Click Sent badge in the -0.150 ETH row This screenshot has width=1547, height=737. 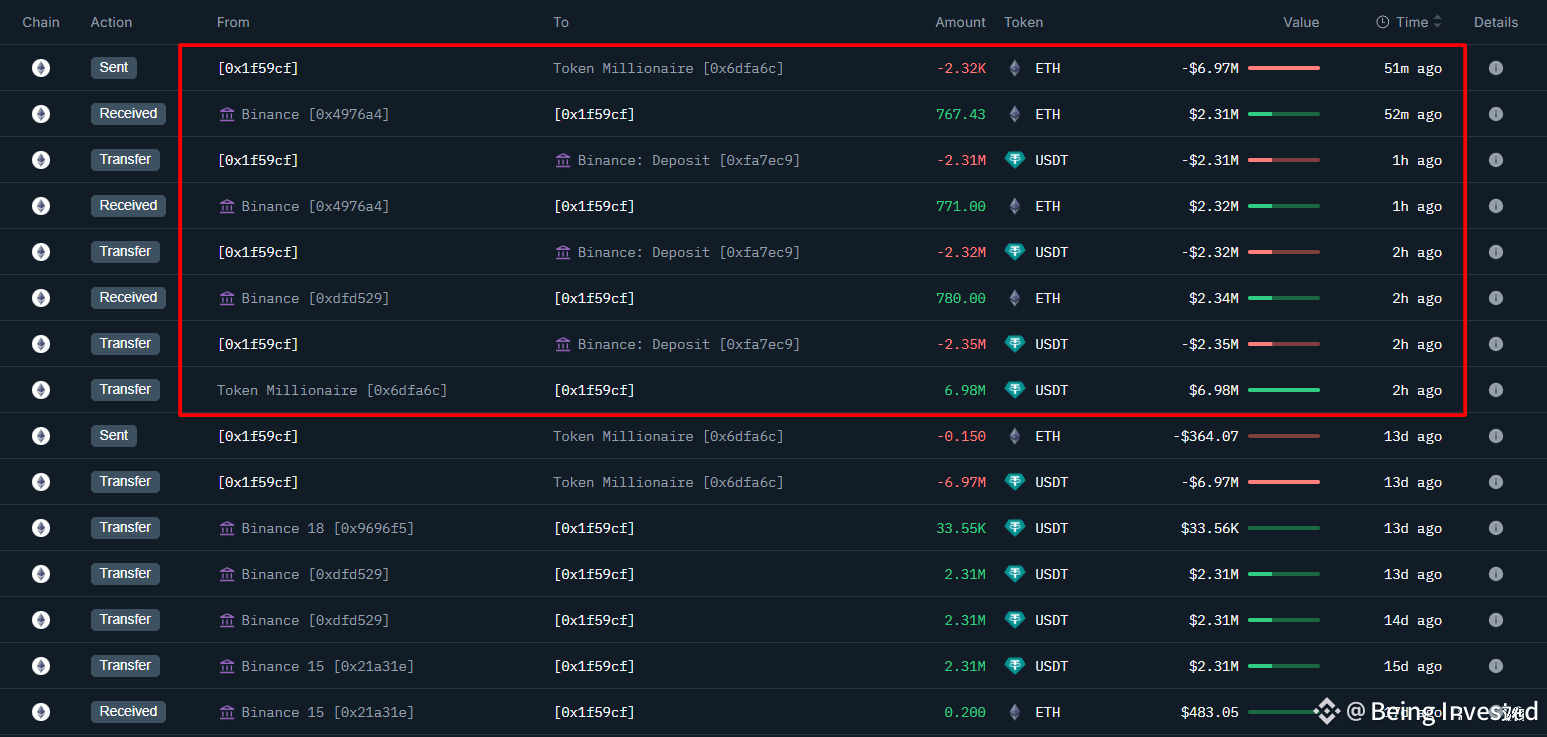click(114, 436)
